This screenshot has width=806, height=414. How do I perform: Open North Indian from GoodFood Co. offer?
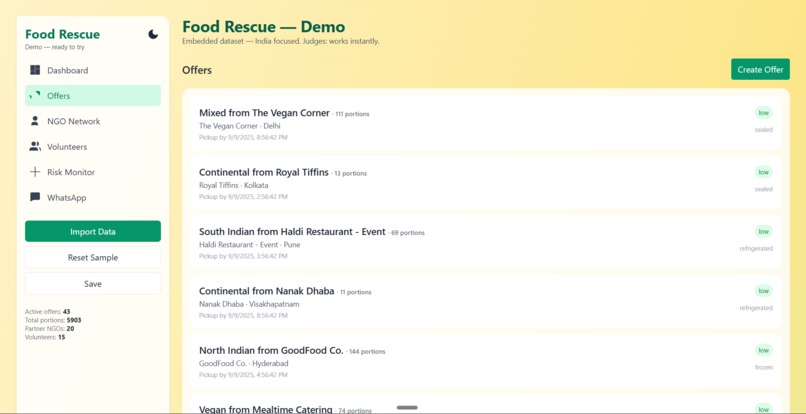[x=485, y=362]
